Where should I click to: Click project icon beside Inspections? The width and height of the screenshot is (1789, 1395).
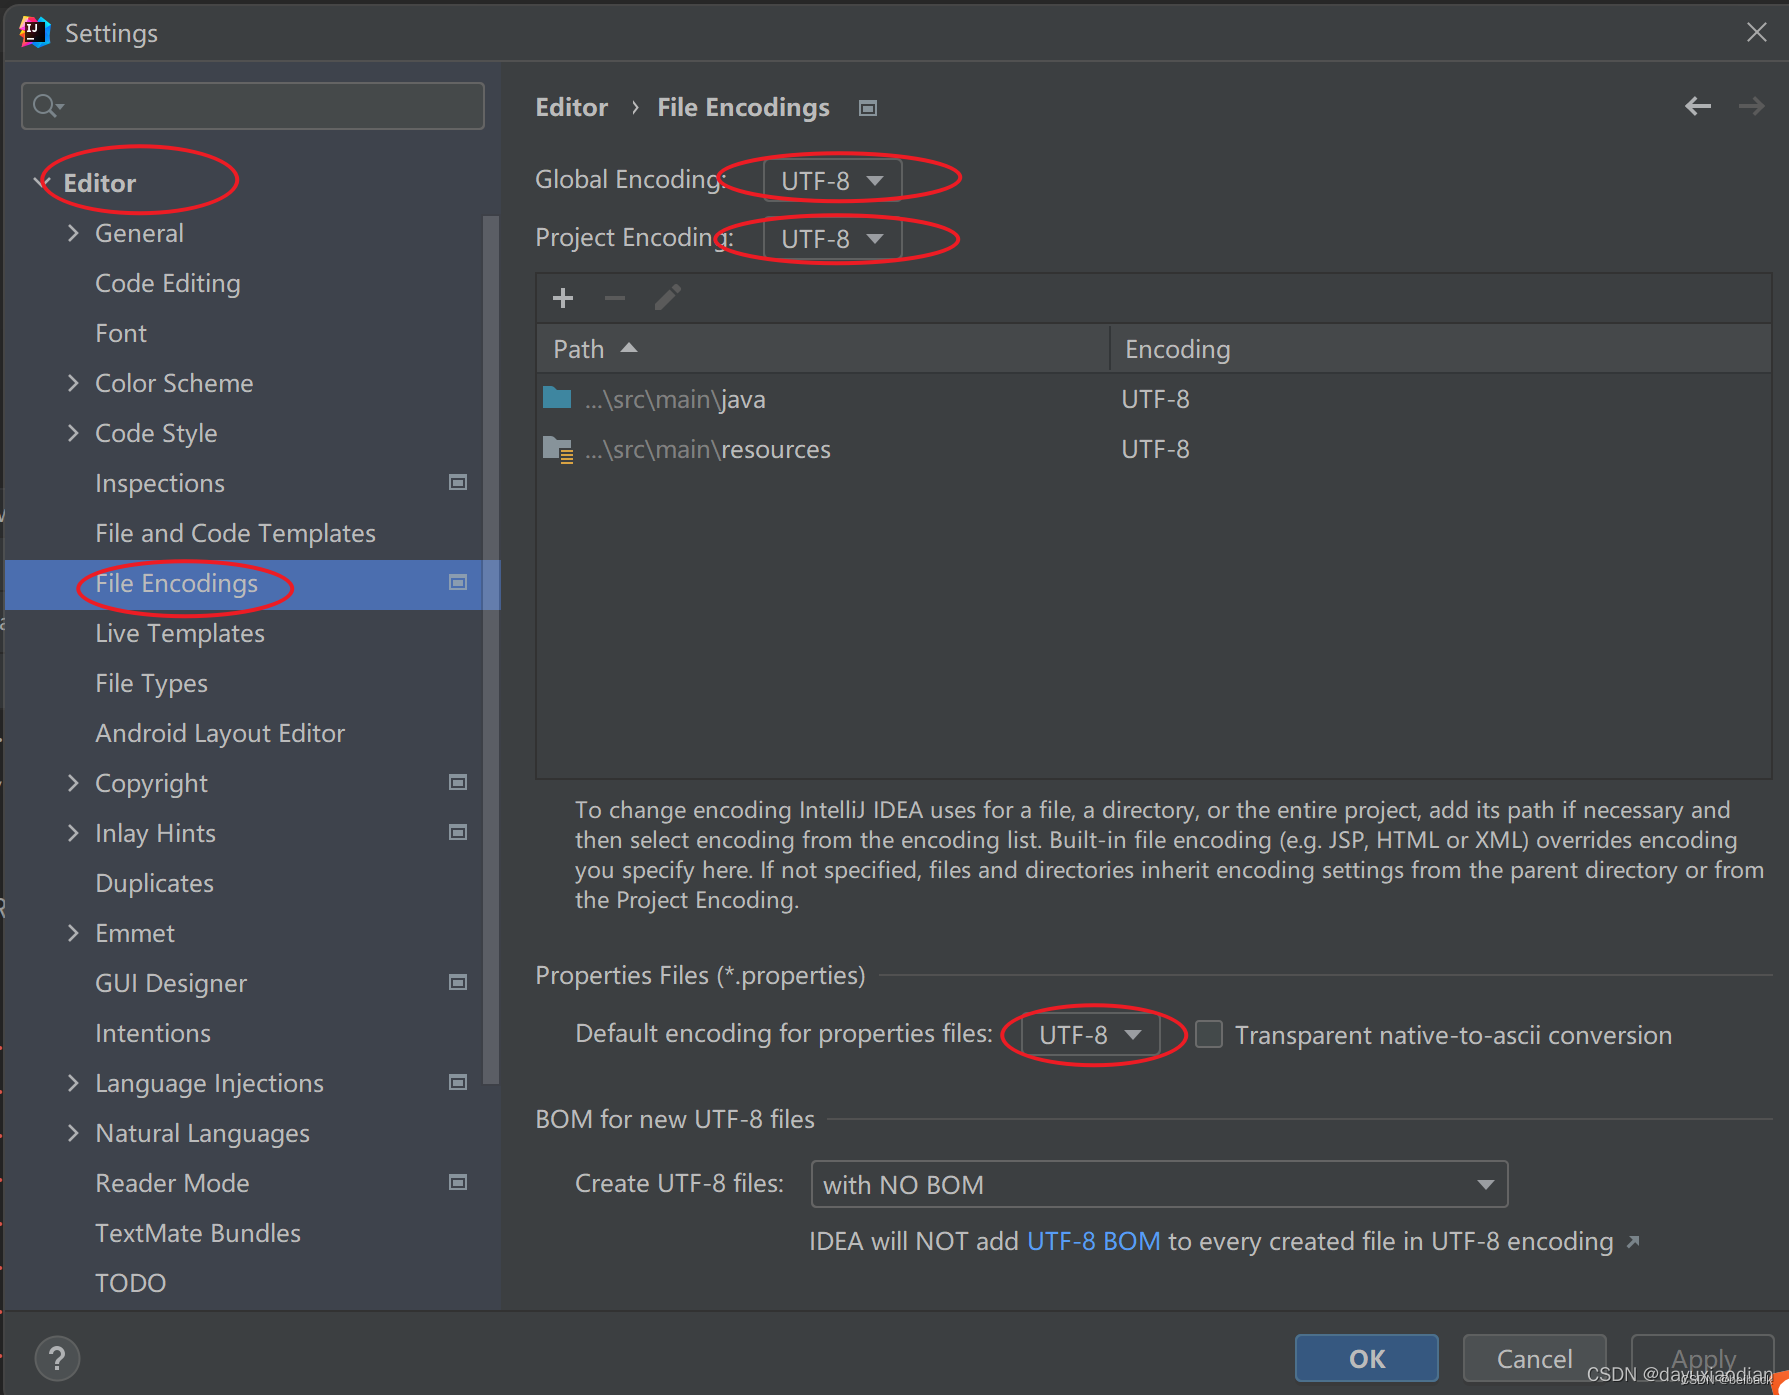(458, 482)
